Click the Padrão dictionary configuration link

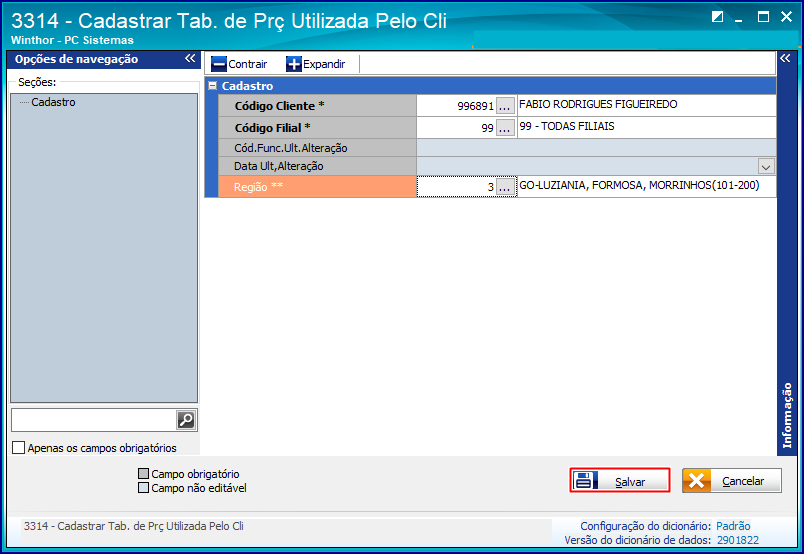pos(733,526)
